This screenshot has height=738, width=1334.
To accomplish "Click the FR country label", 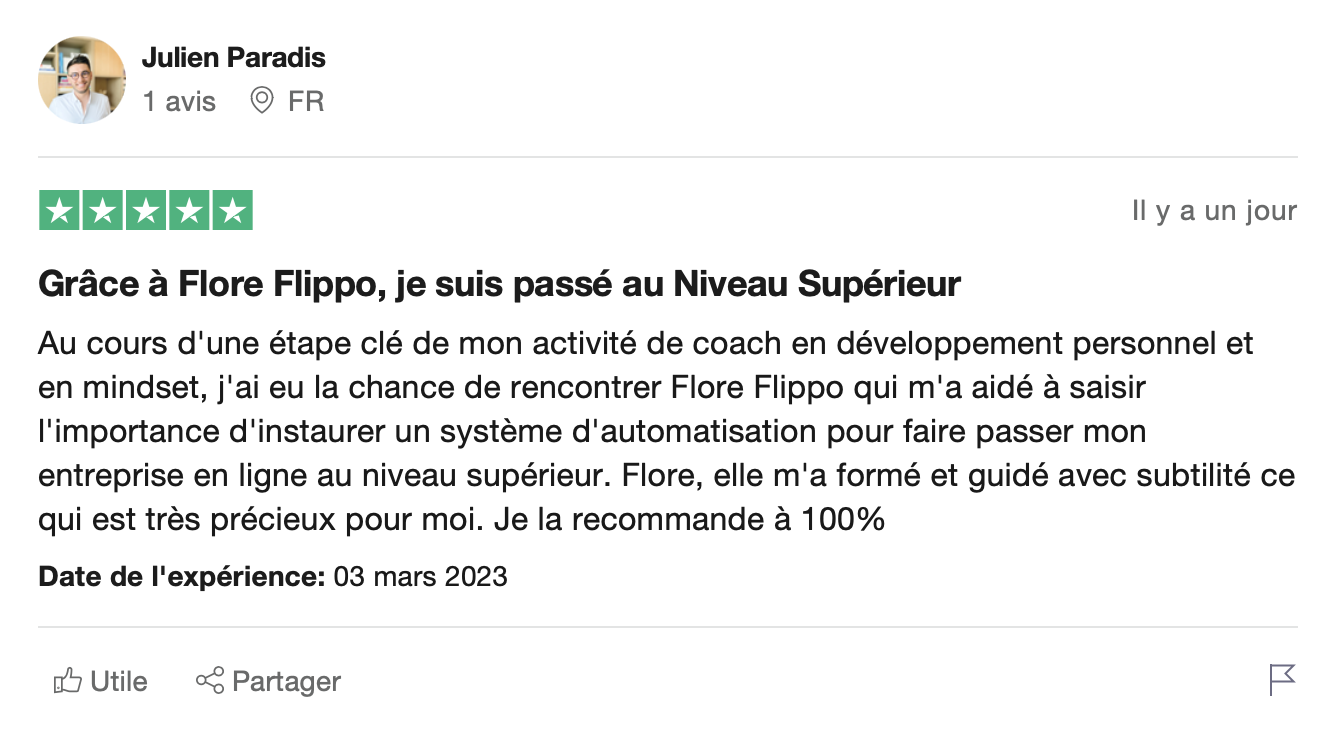I will (x=306, y=101).
